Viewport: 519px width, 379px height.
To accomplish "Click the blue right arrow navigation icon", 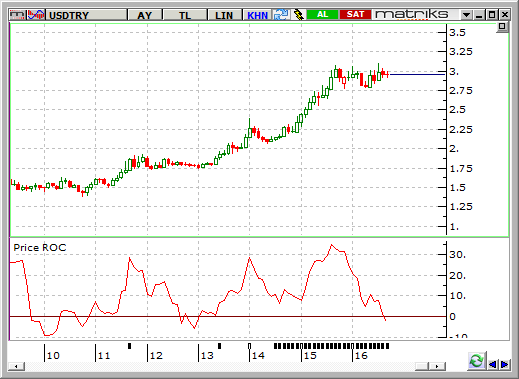I will click(x=505, y=364).
